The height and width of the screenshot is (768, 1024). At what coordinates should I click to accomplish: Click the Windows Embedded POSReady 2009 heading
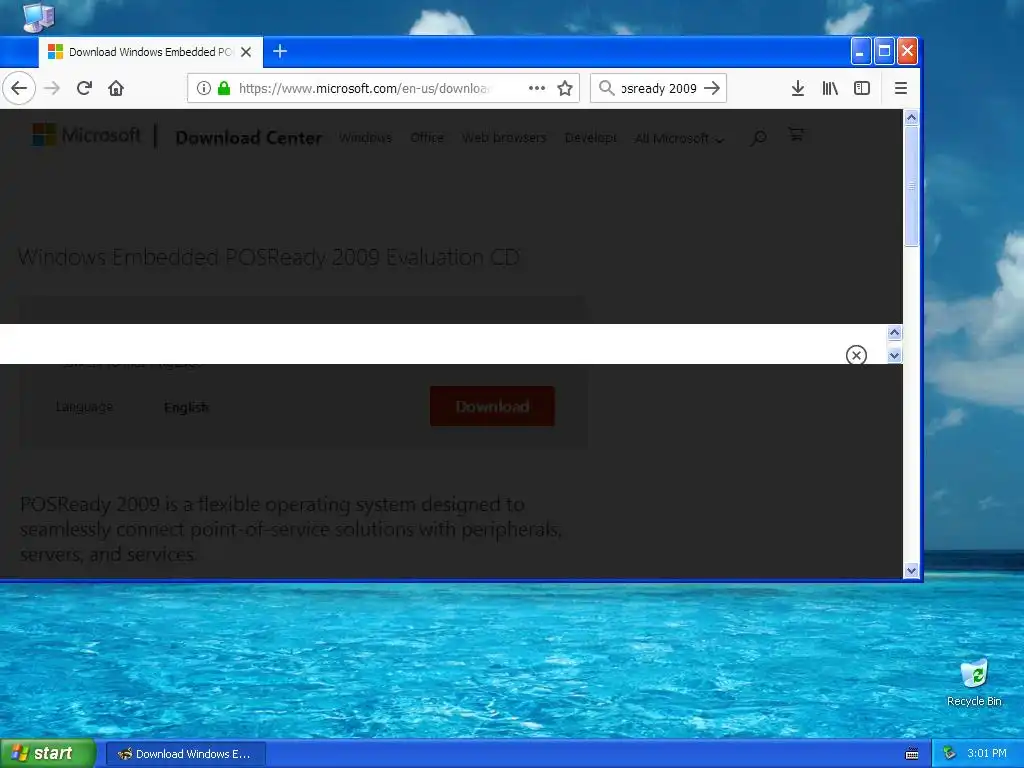pos(269,257)
